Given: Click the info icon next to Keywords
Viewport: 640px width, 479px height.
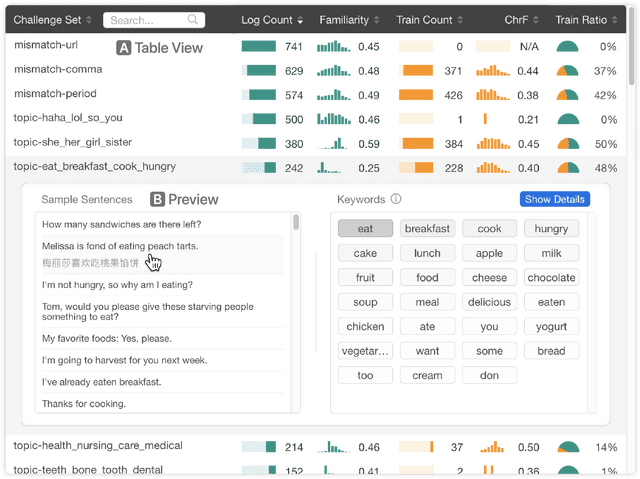Looking at the screenshot, I should [396, 199].
